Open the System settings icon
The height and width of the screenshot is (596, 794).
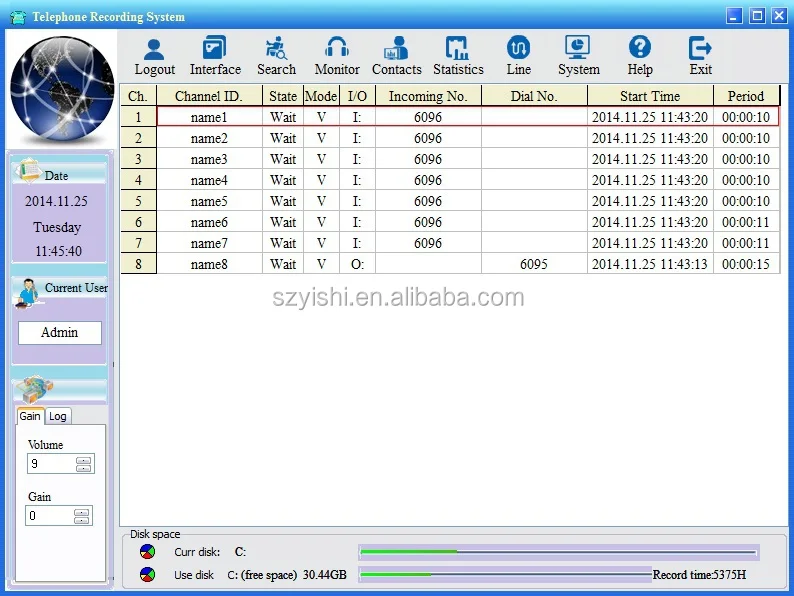click(x=578, y=48)
